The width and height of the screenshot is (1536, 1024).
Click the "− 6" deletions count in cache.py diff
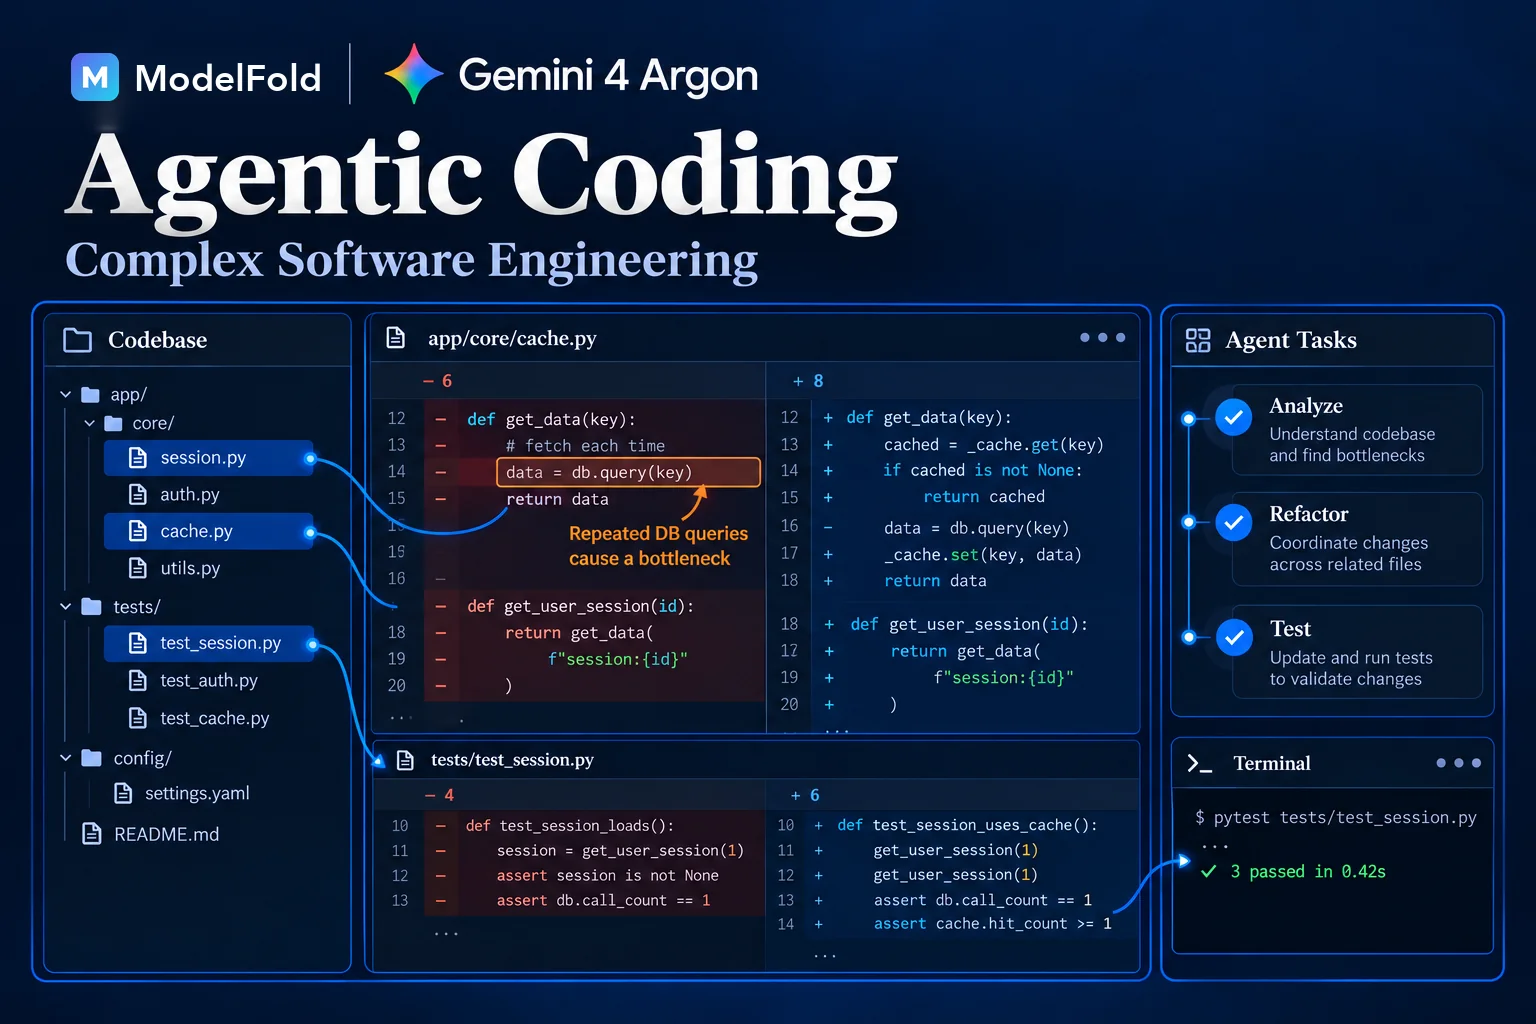coord(438,381)
